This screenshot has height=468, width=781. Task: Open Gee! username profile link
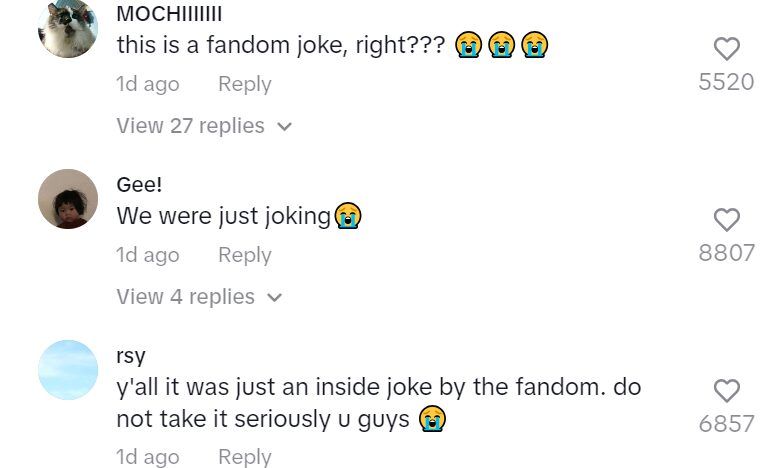pyautogui.click(x=140, y=185)
